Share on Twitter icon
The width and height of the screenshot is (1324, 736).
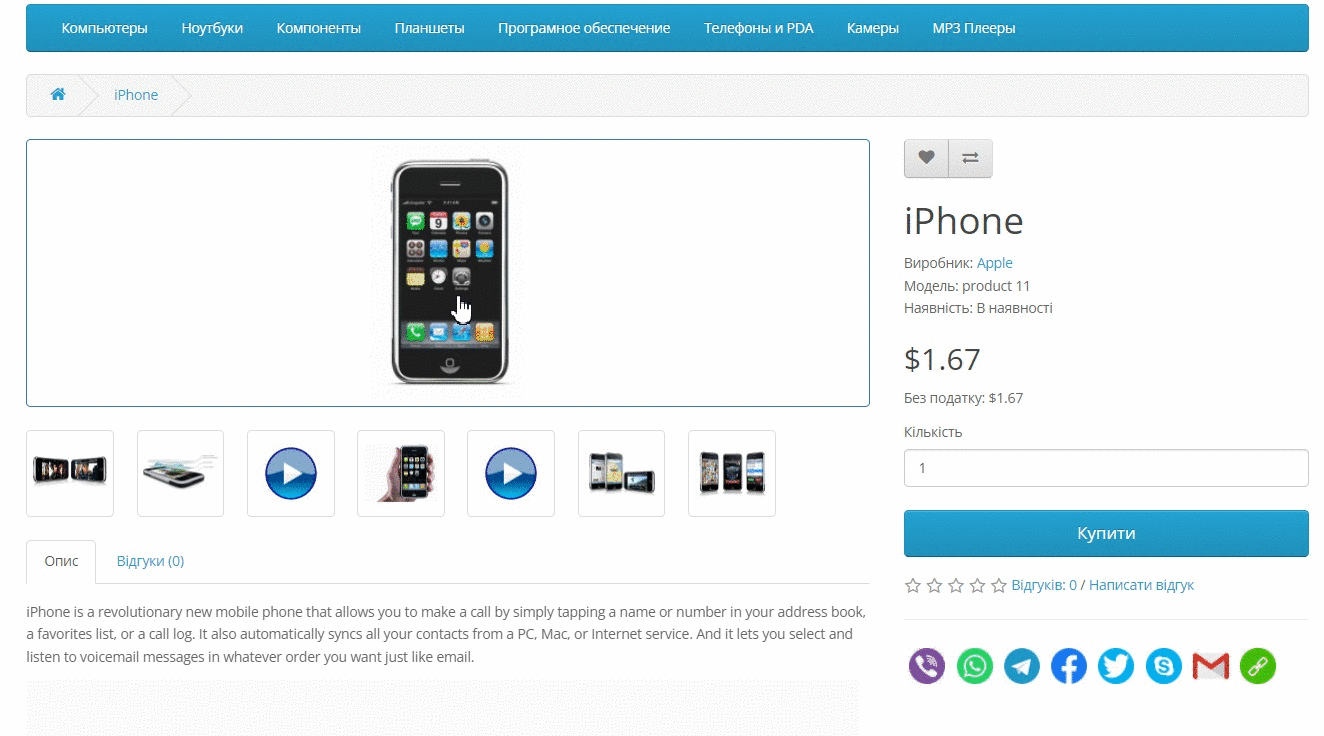[1116, 666]
